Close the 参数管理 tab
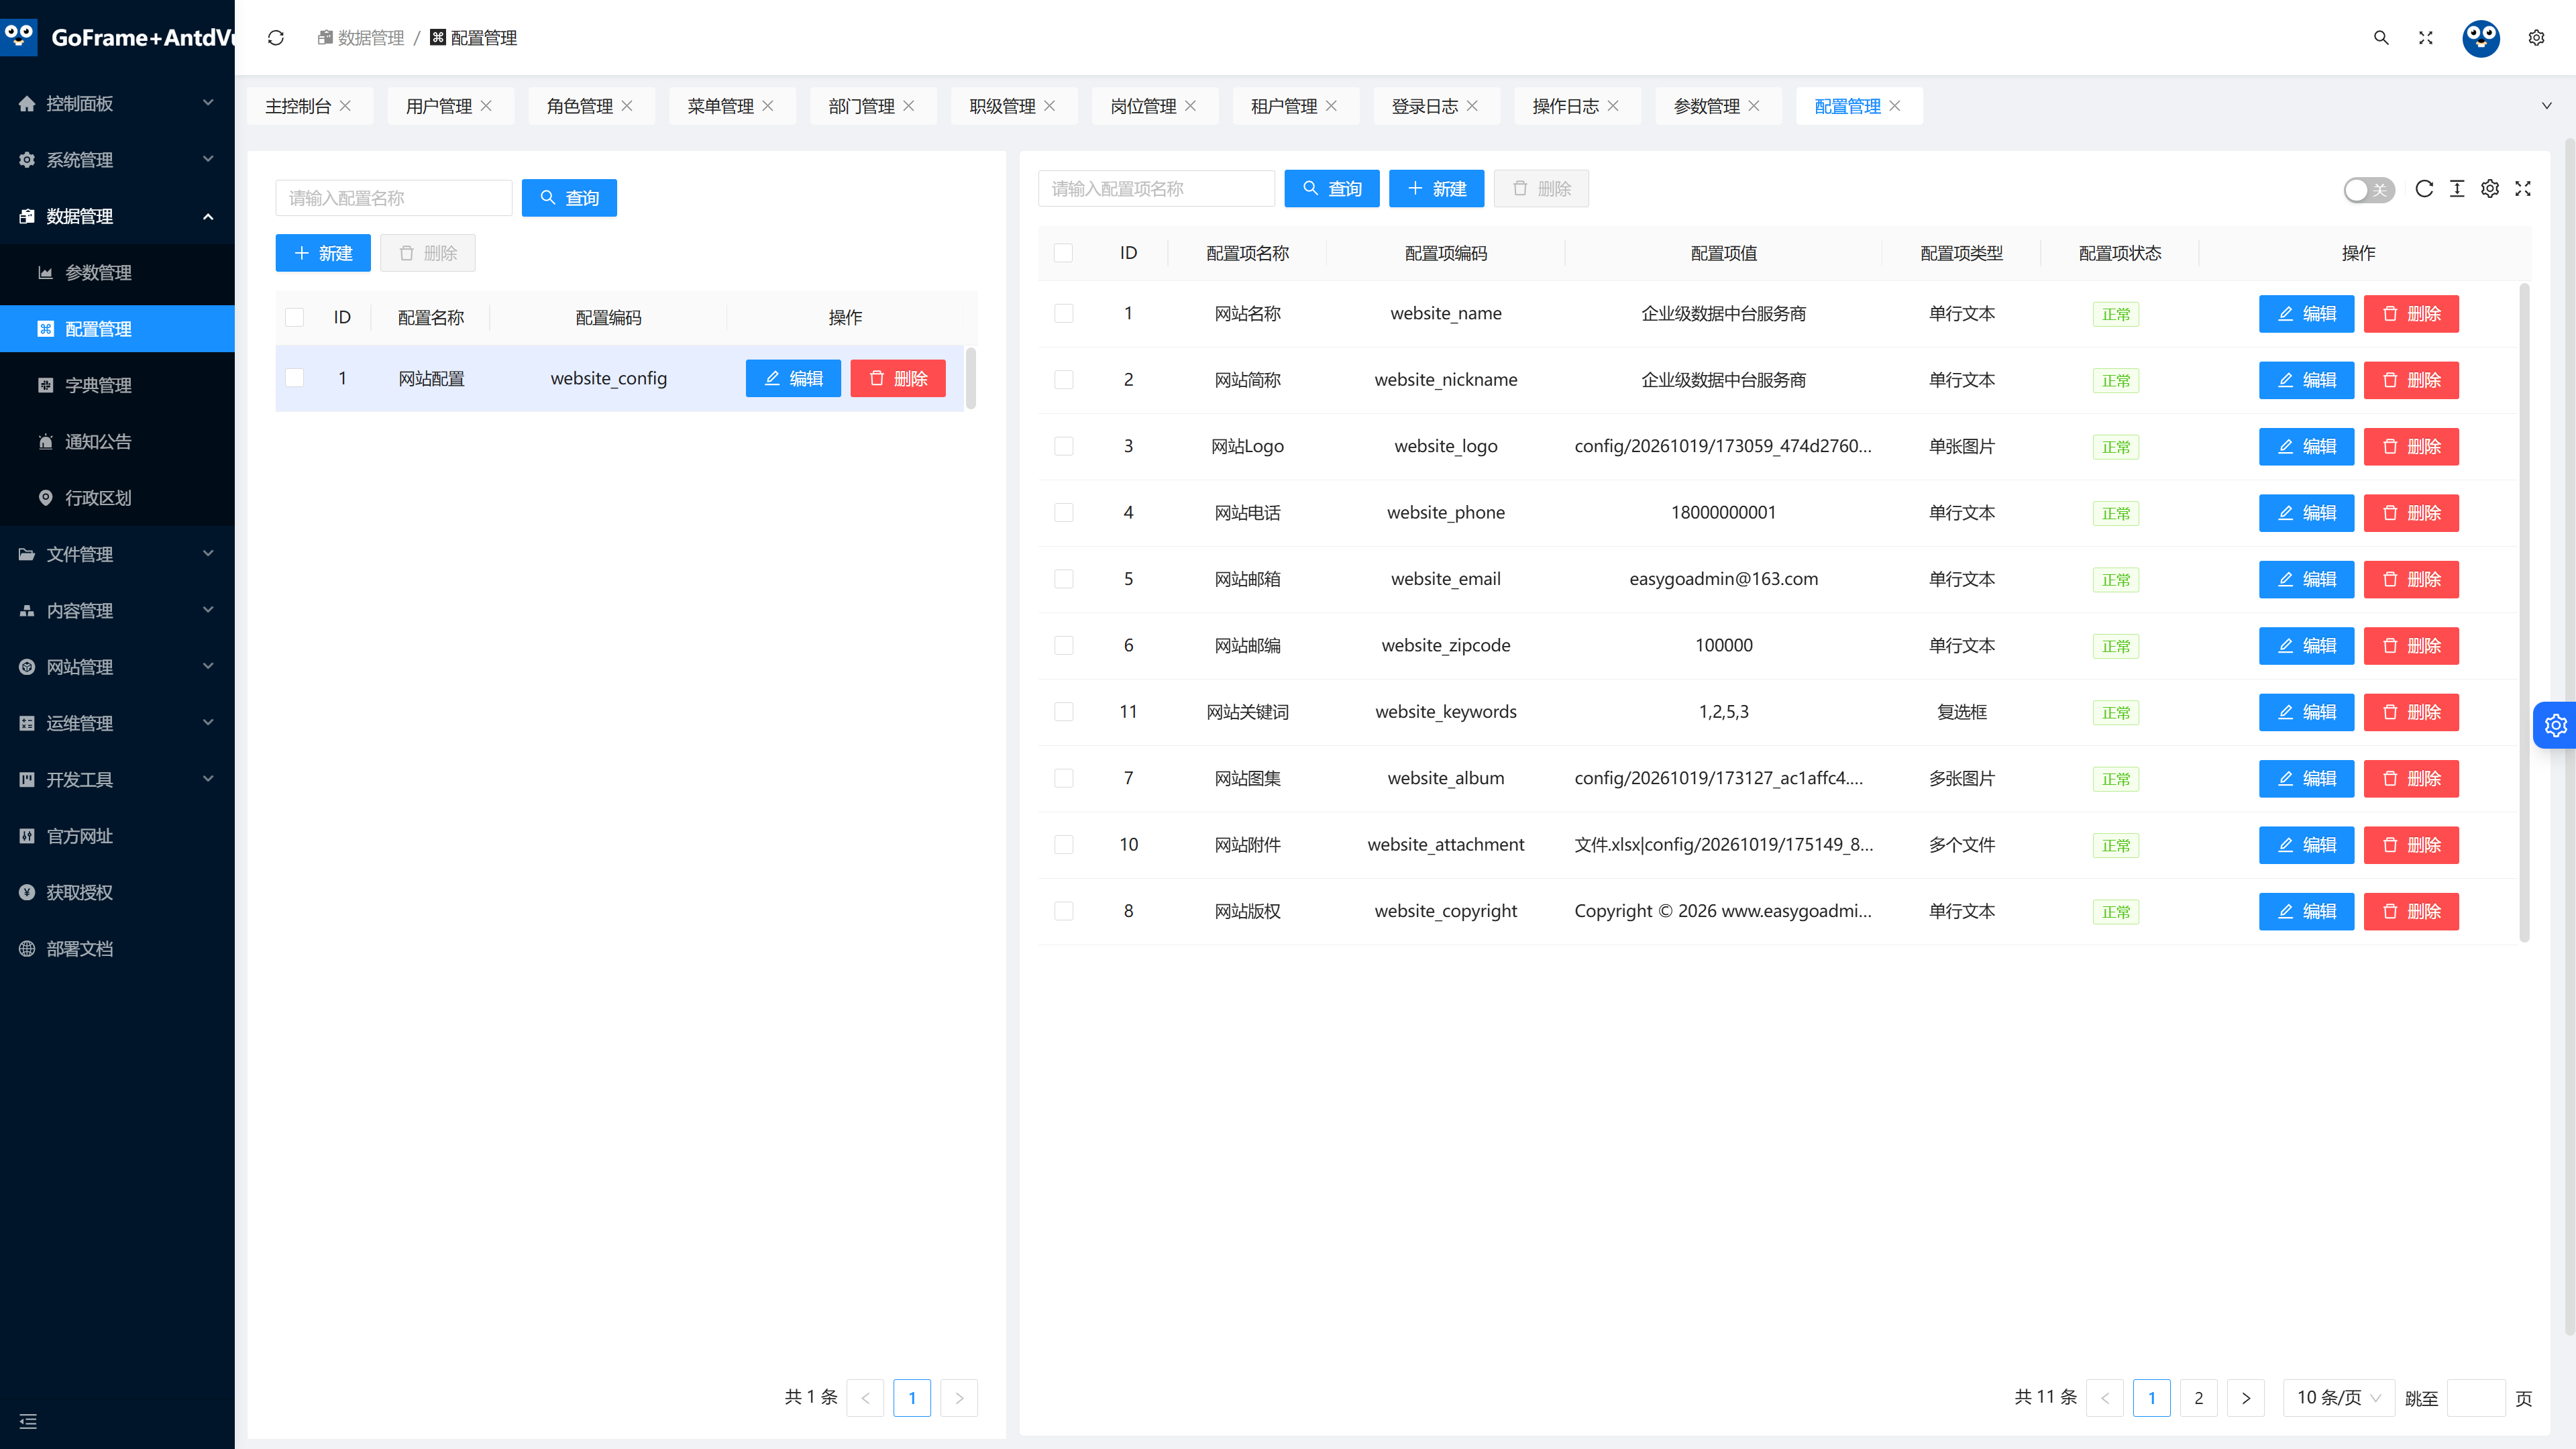2576x1449 pixels. [x=1754, y=106]
